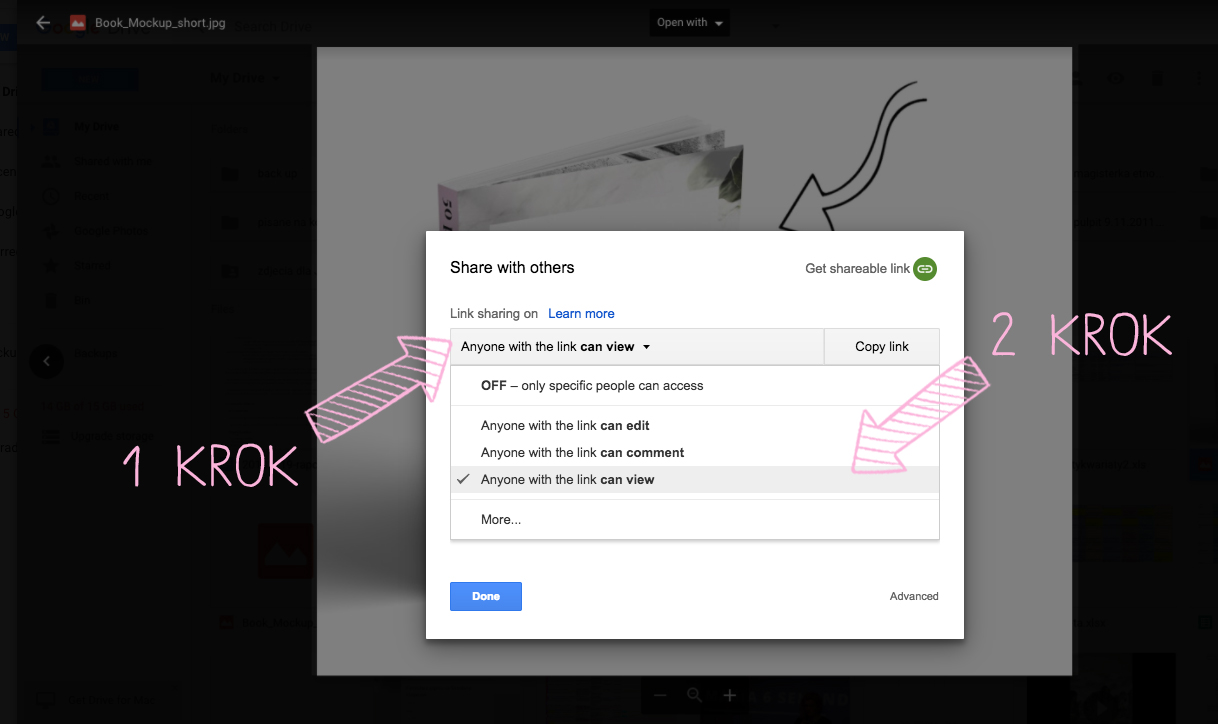1218x724 pixels.
Task: Open the 'Anyone with the link' permission dropdown
Action: 555,347
